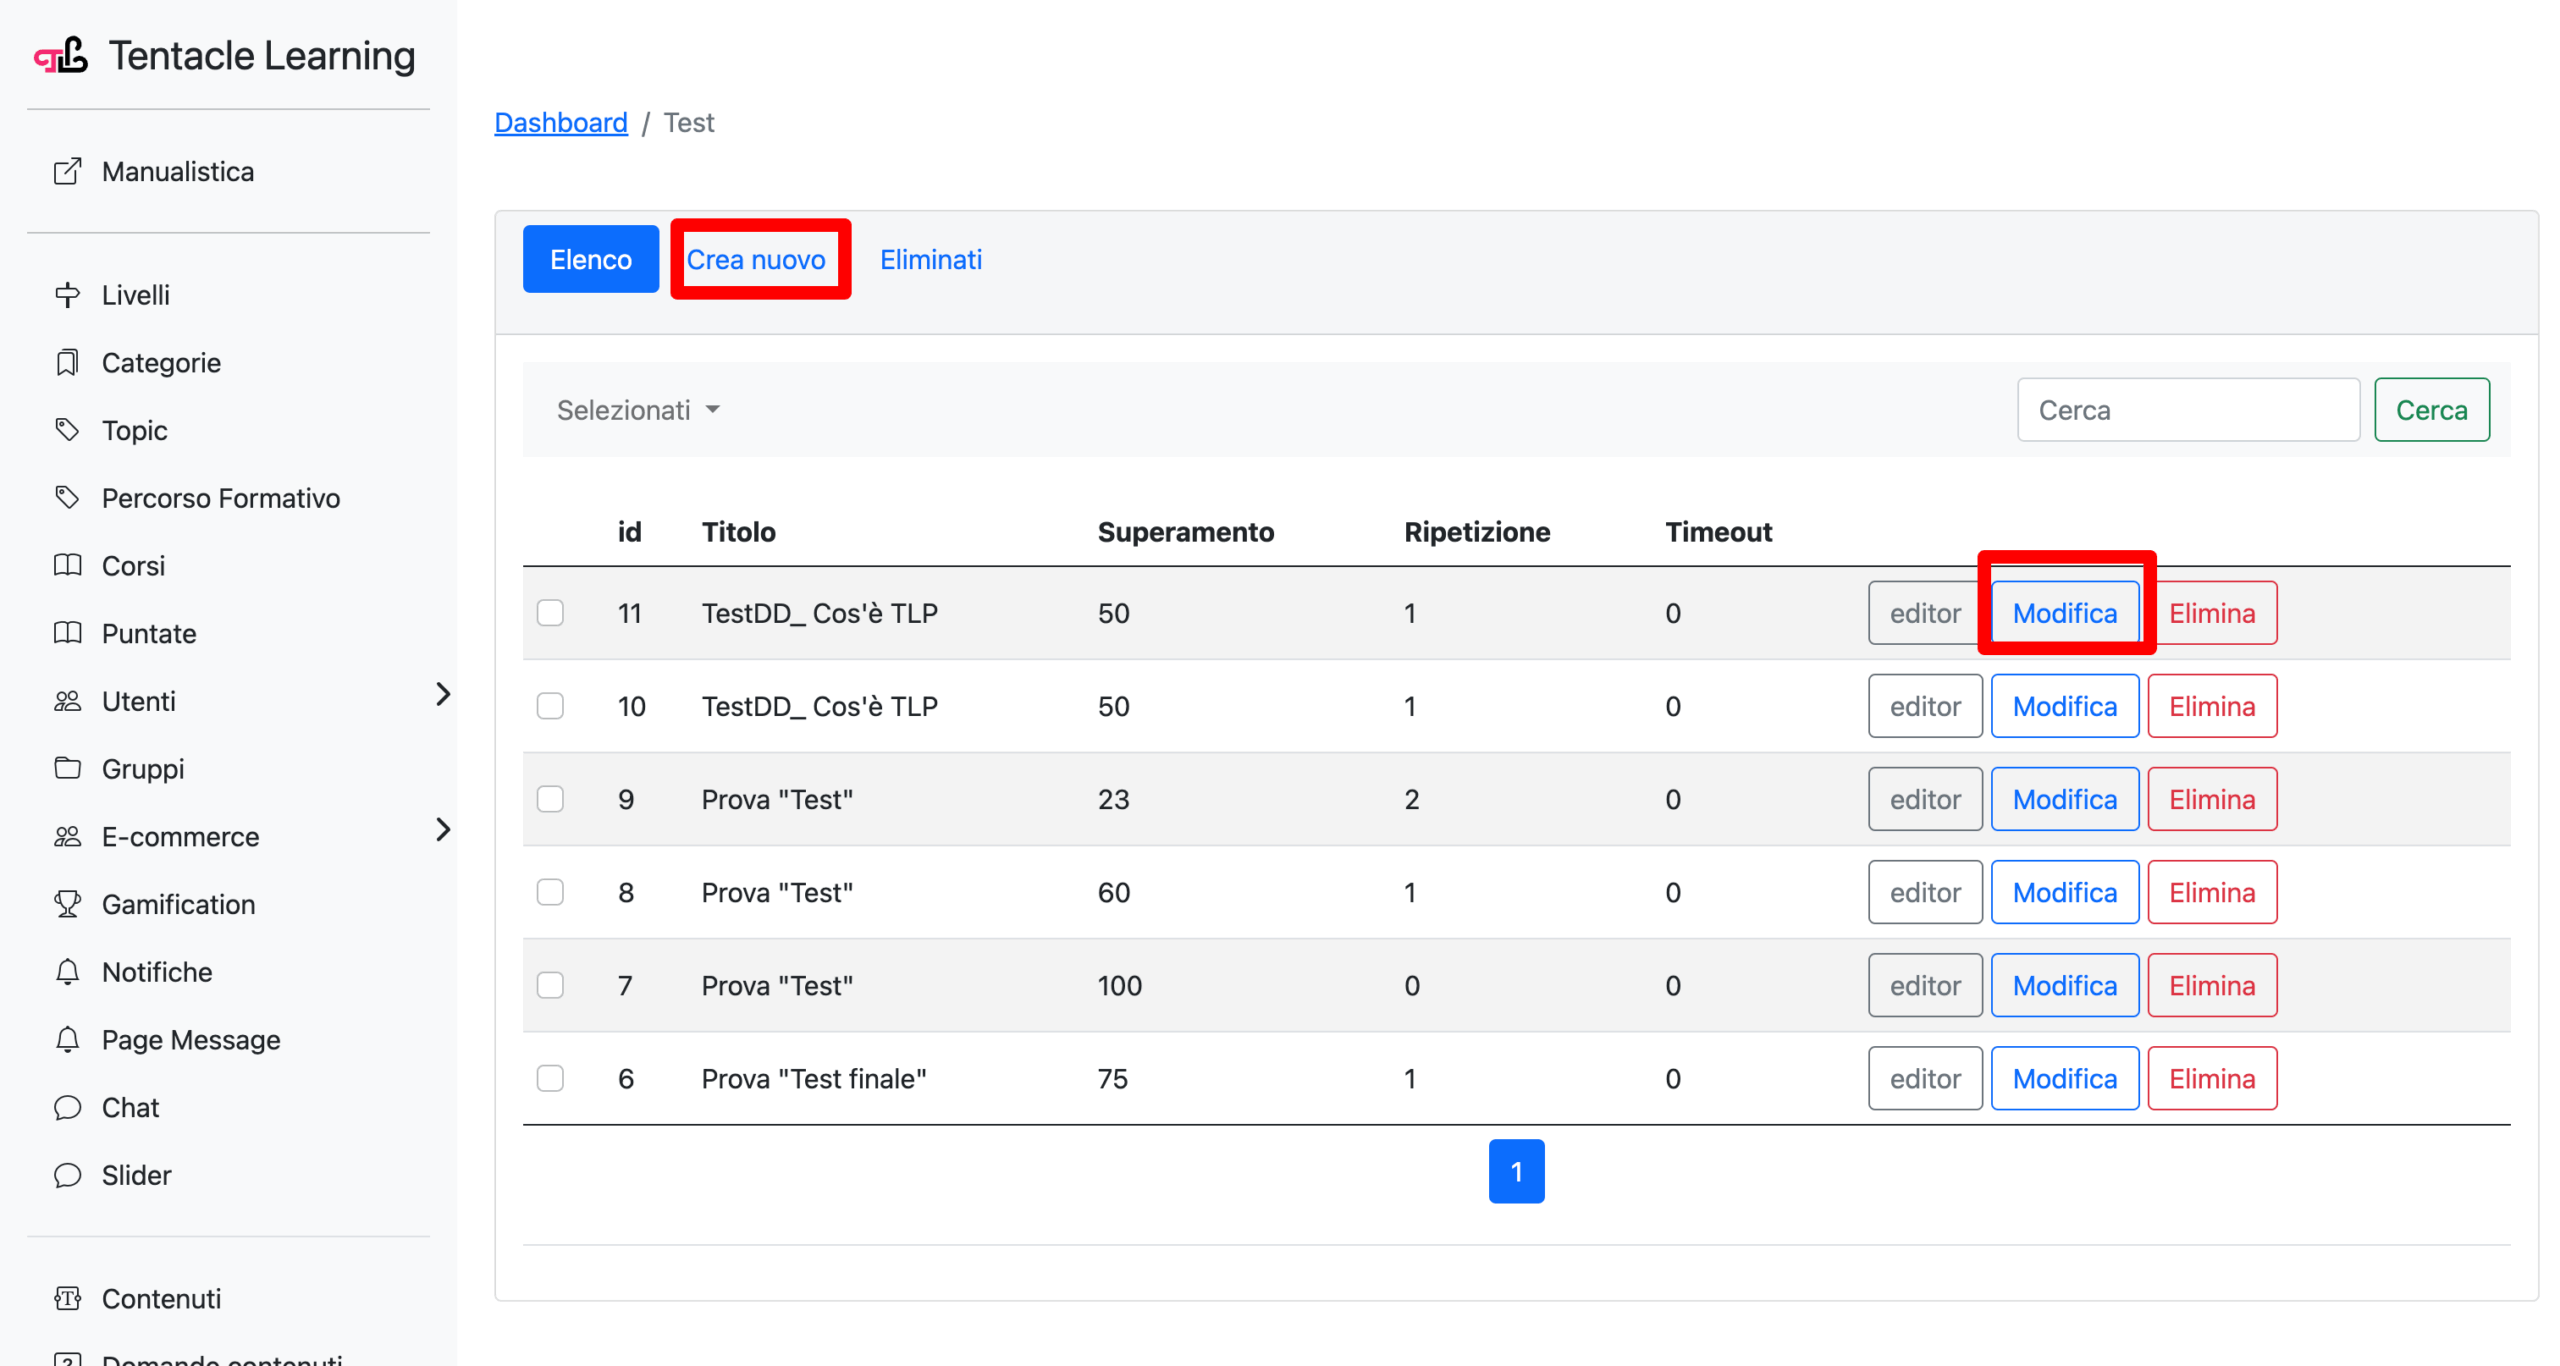
Task: Click the Gruppi folder icon
Action: (x=67, y=768)
